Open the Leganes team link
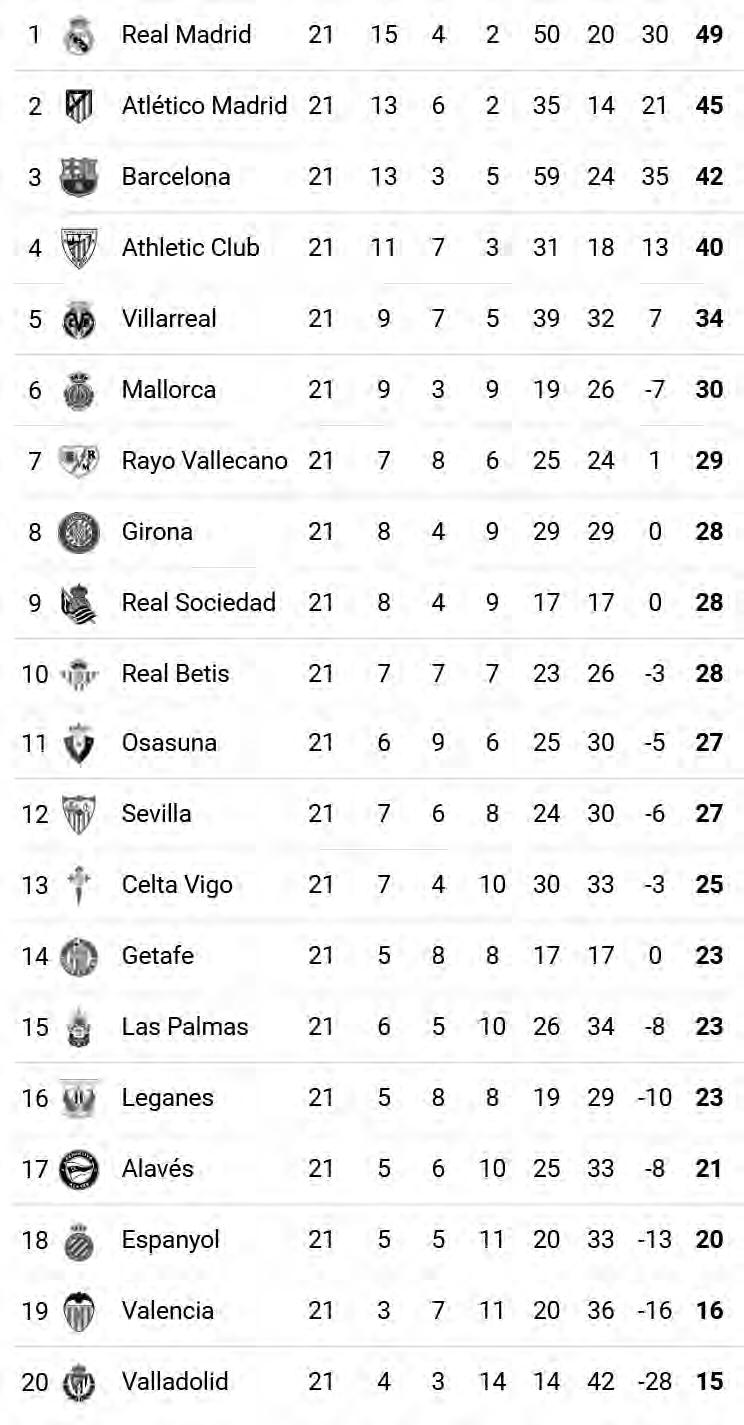Image resolution: width=744 pixels, height=1425 pixels. [x=167, y=1098]
